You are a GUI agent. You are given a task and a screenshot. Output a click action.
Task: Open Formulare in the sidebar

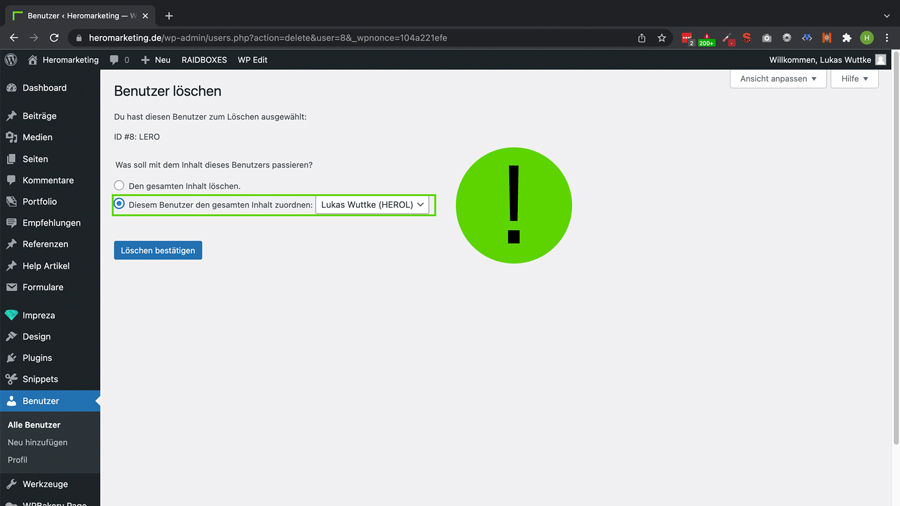tap(50, 287)
